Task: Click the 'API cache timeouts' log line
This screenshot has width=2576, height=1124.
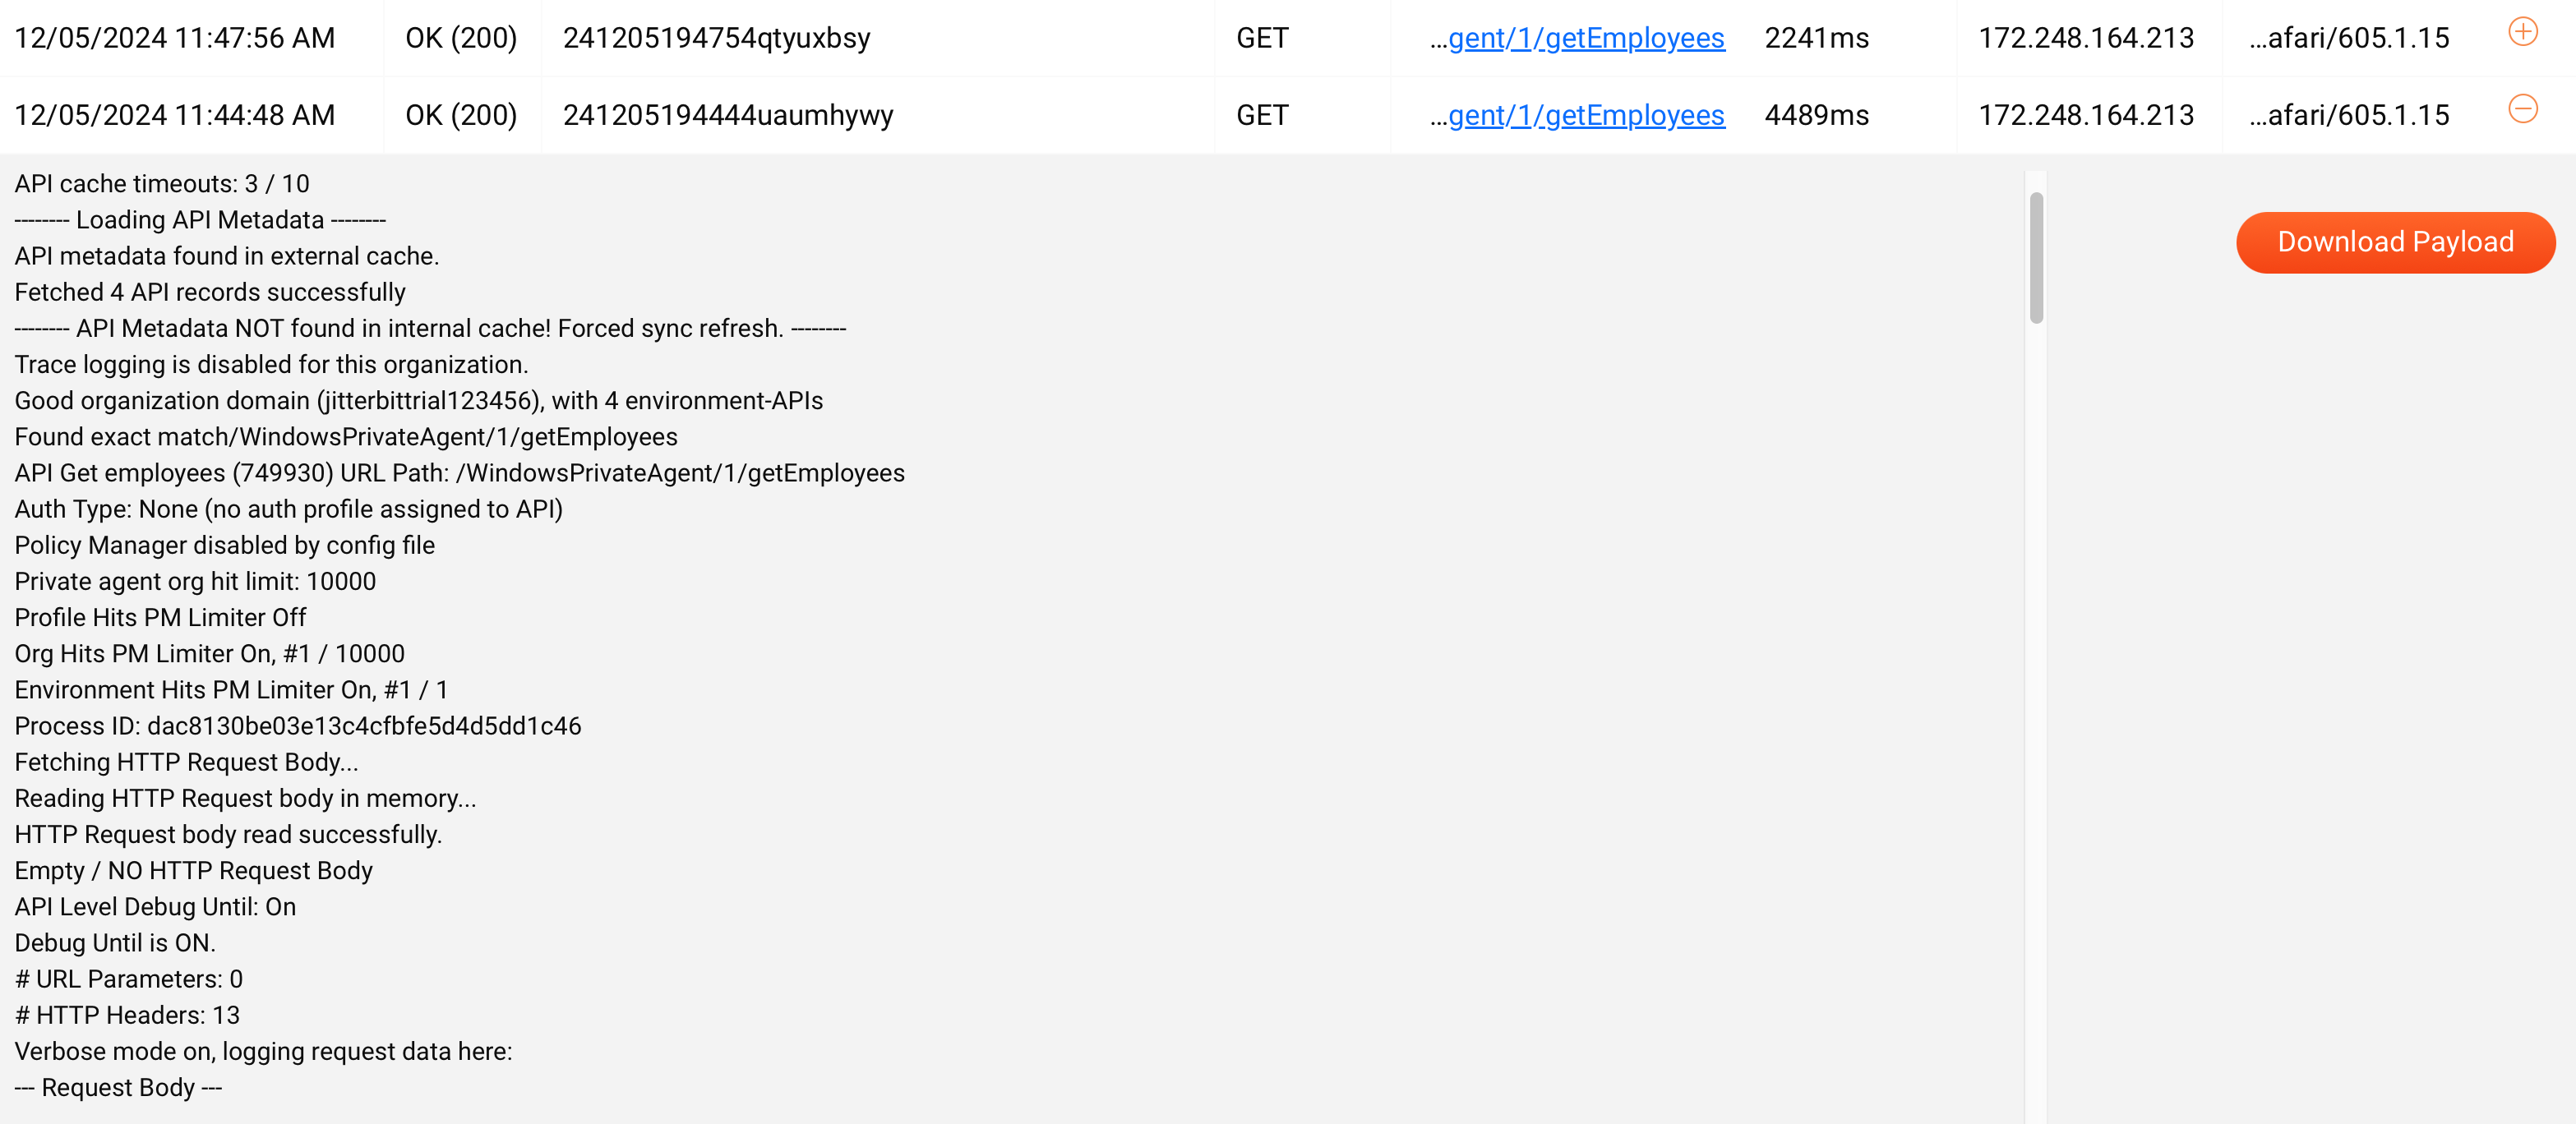Action: tap(162, 184)
